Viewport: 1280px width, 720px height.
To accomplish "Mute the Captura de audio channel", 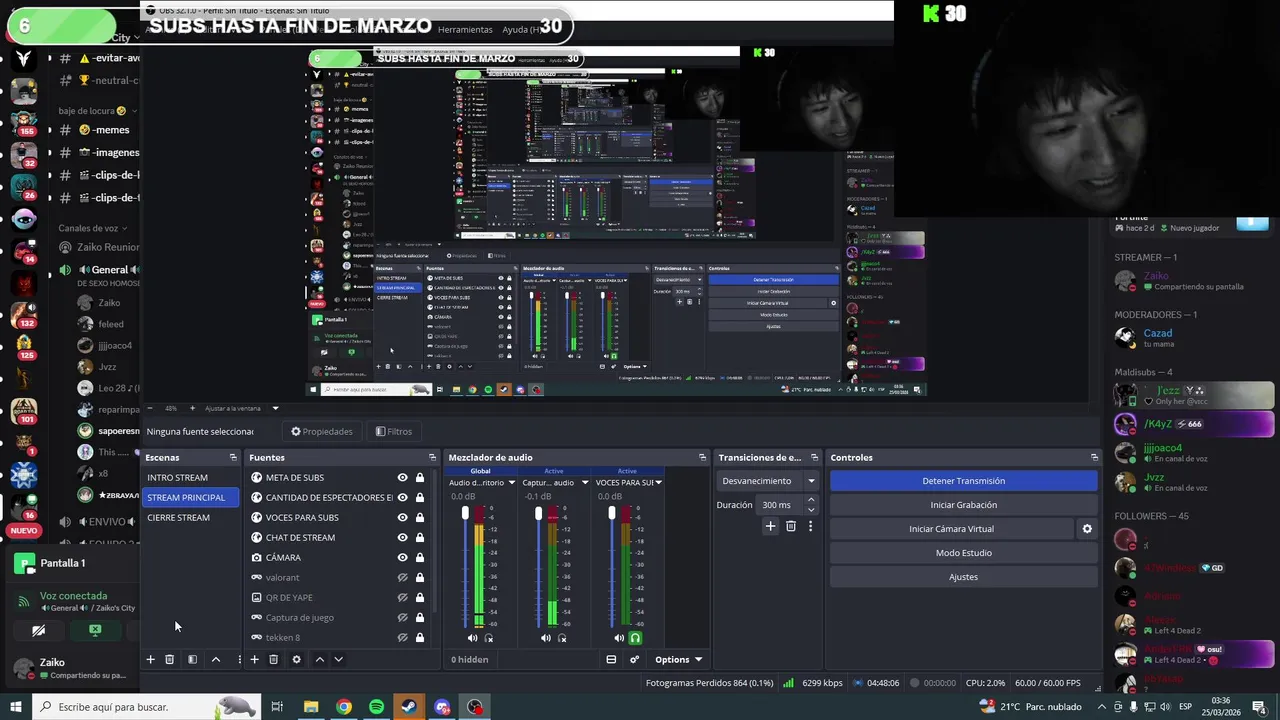I will [546, 637].
